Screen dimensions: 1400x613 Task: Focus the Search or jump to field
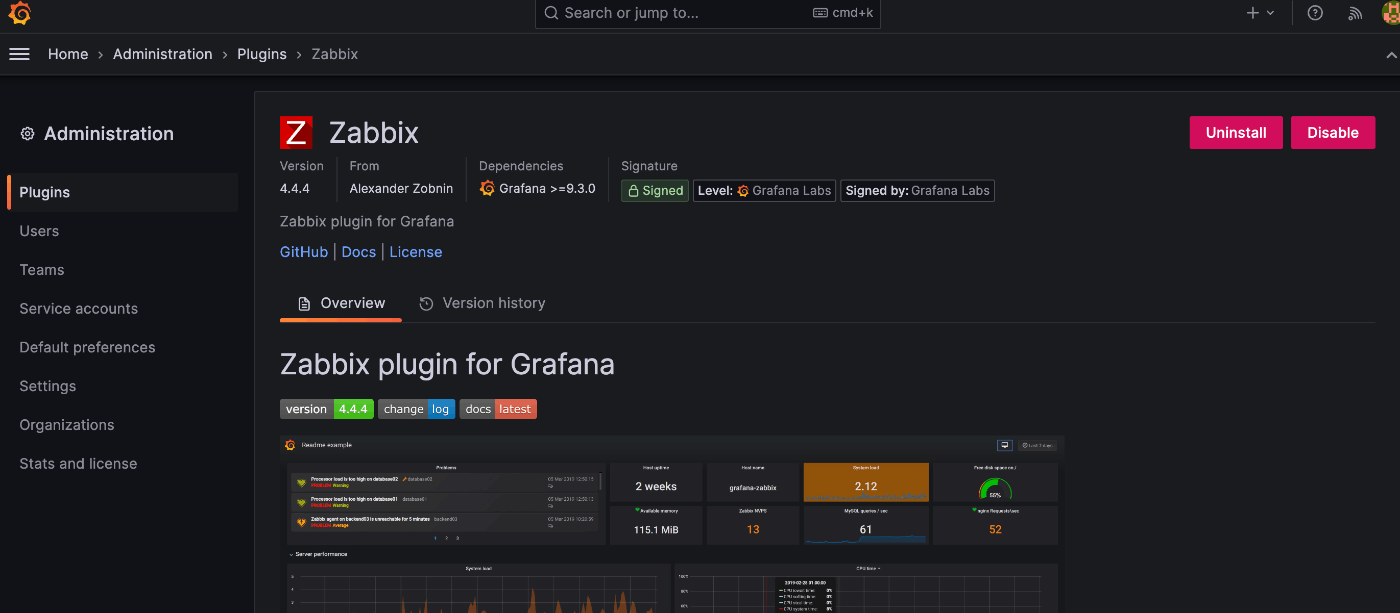[708, 13]
